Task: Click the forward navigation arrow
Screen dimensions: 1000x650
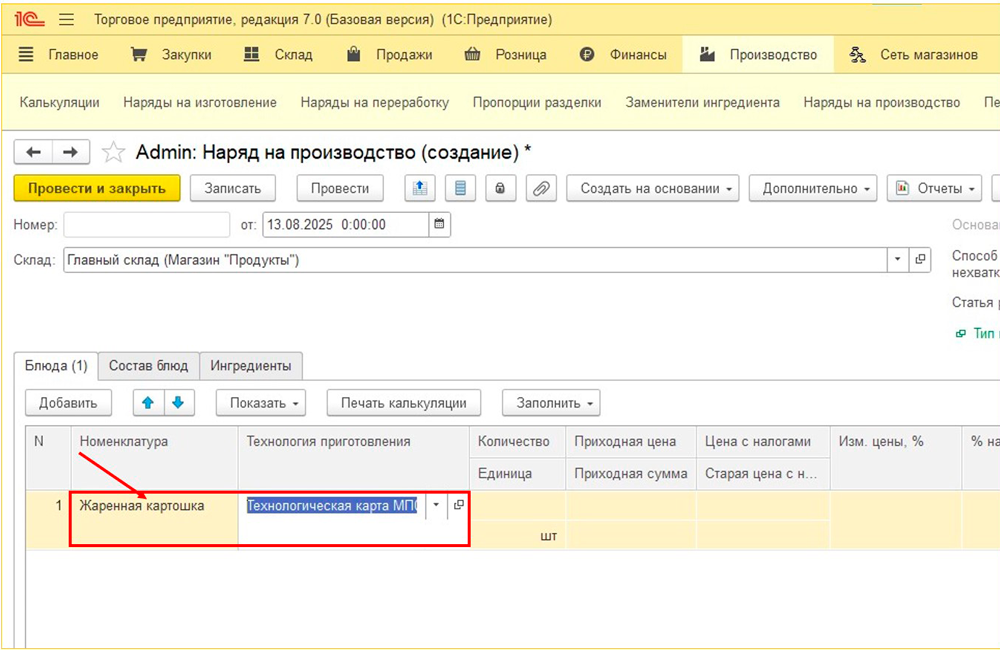Action: (70, 152)
